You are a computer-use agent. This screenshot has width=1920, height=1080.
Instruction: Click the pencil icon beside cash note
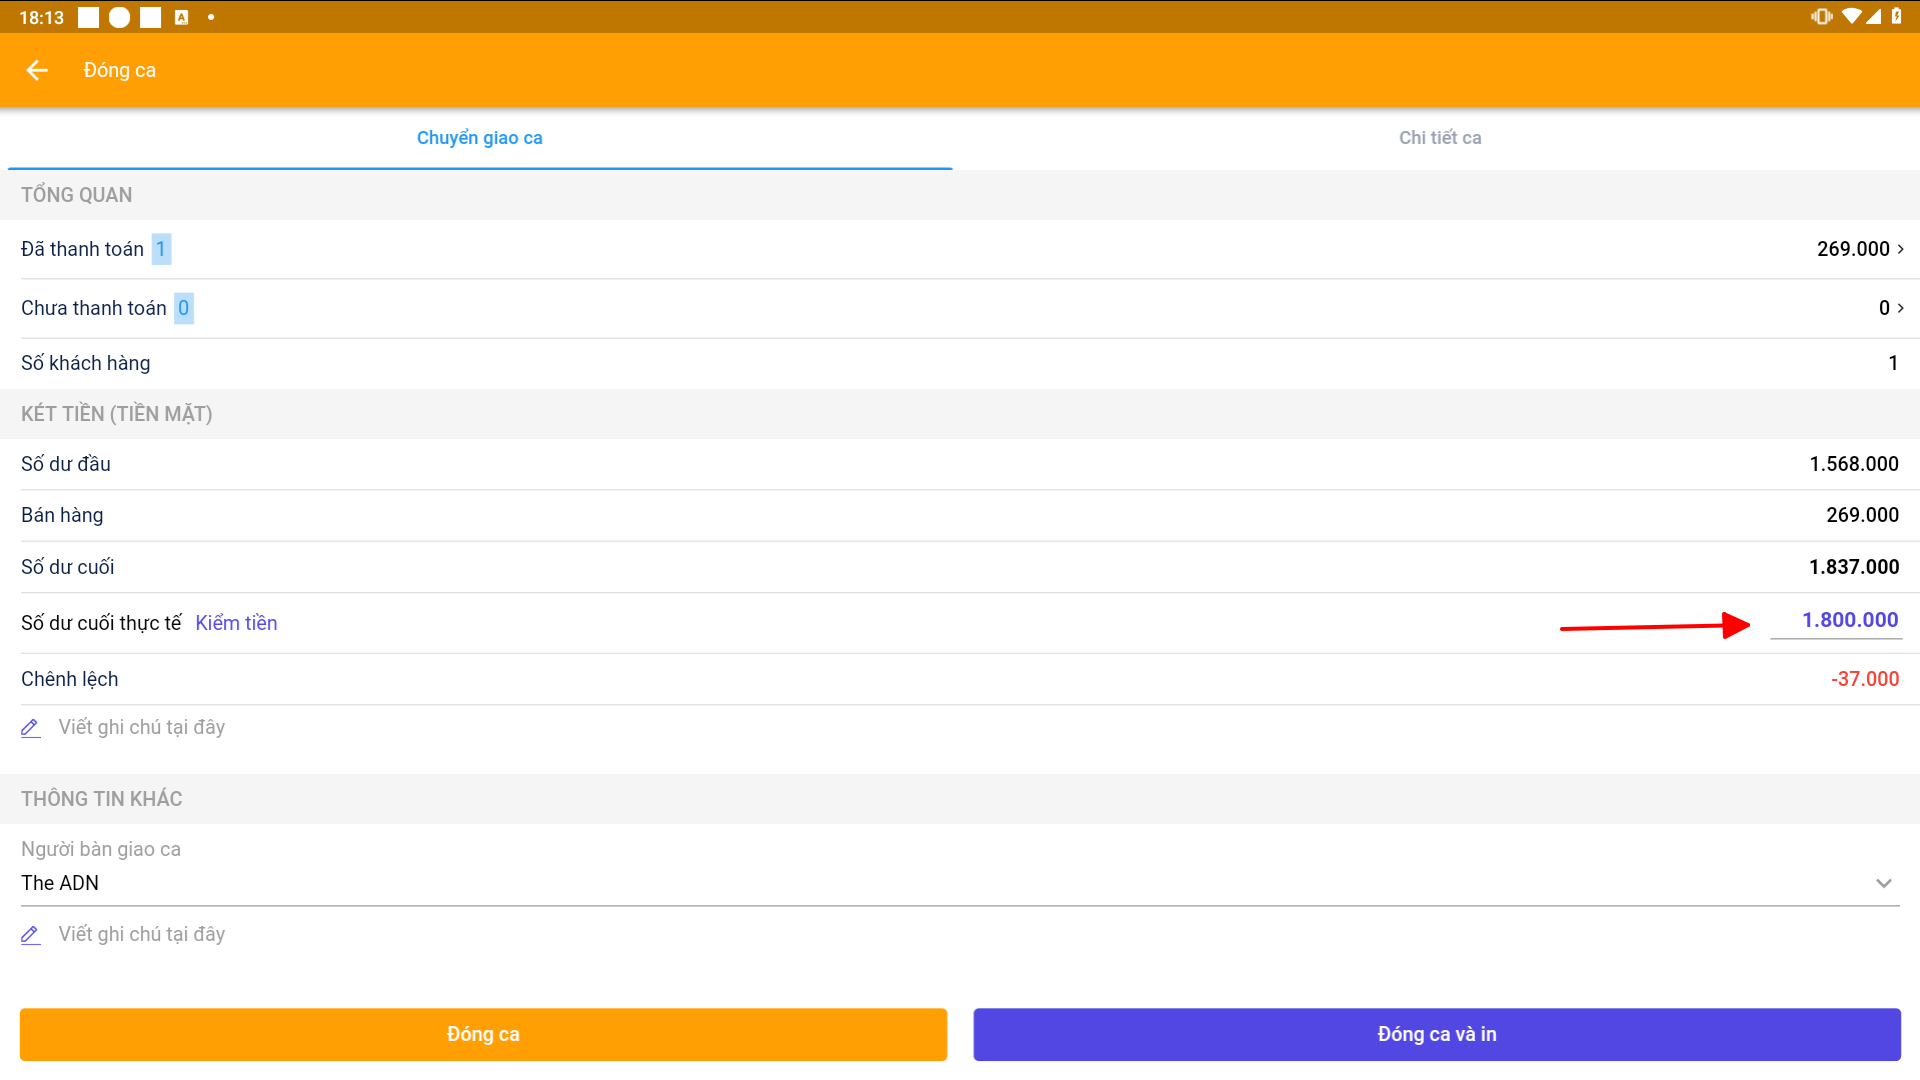31,728
